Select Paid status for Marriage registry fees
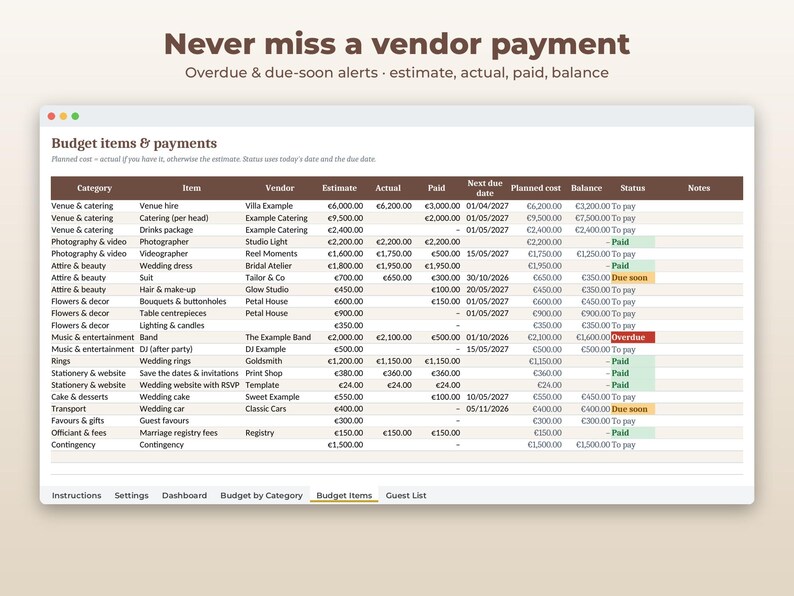 pos(633,433)
